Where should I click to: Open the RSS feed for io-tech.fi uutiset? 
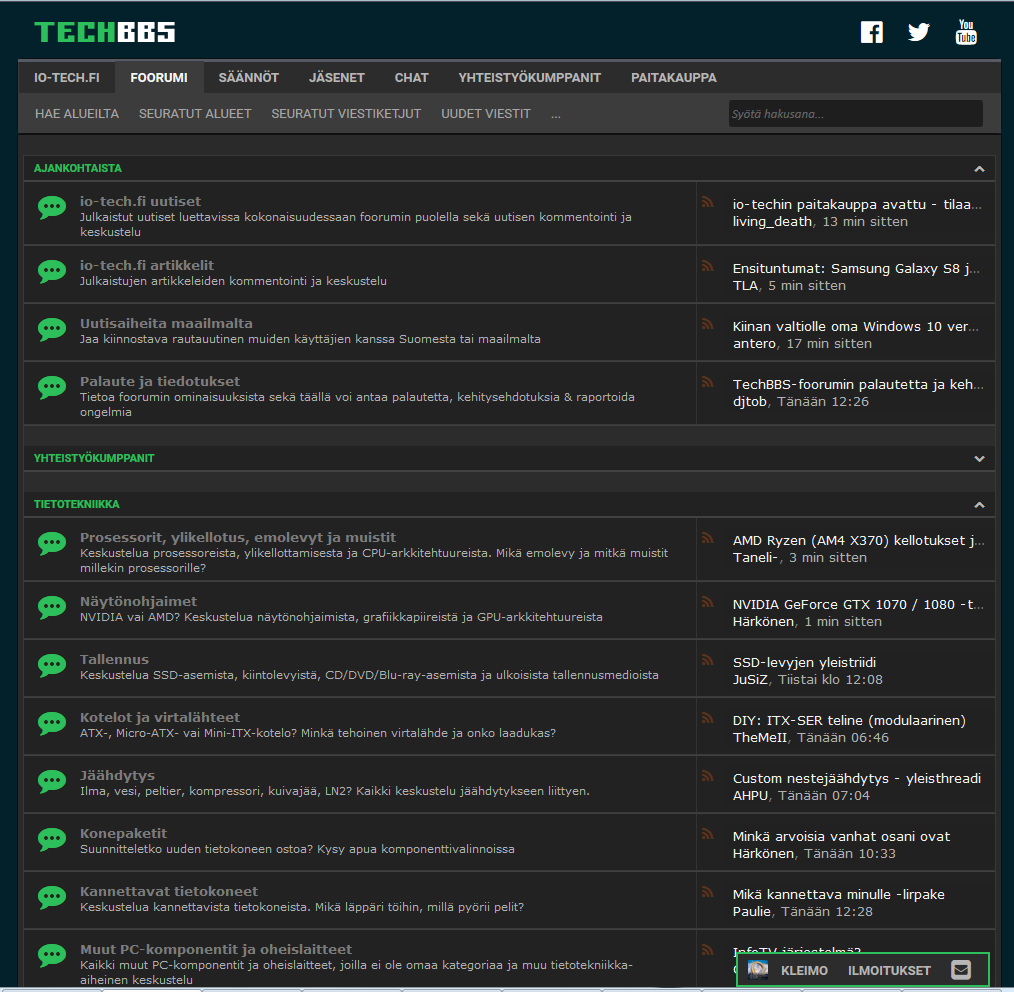pyautogui.click(x=709, y=202)
